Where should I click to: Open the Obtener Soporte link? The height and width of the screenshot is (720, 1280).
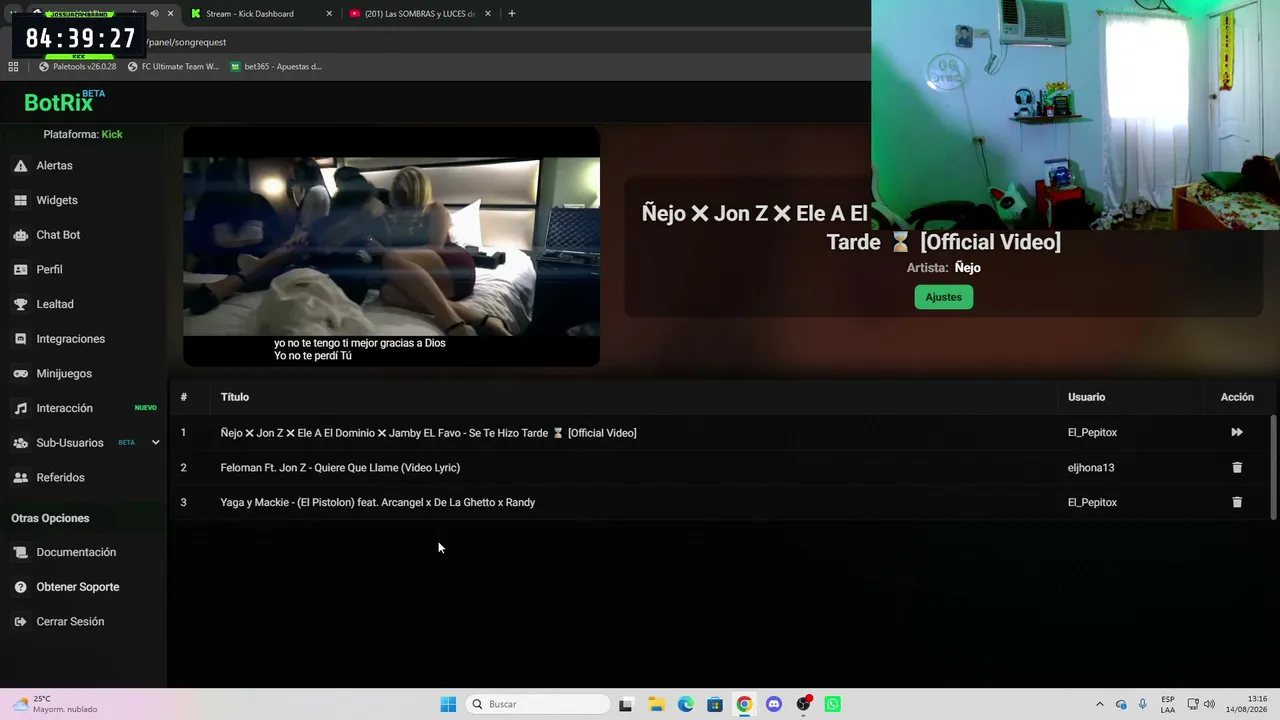(78, 587)
